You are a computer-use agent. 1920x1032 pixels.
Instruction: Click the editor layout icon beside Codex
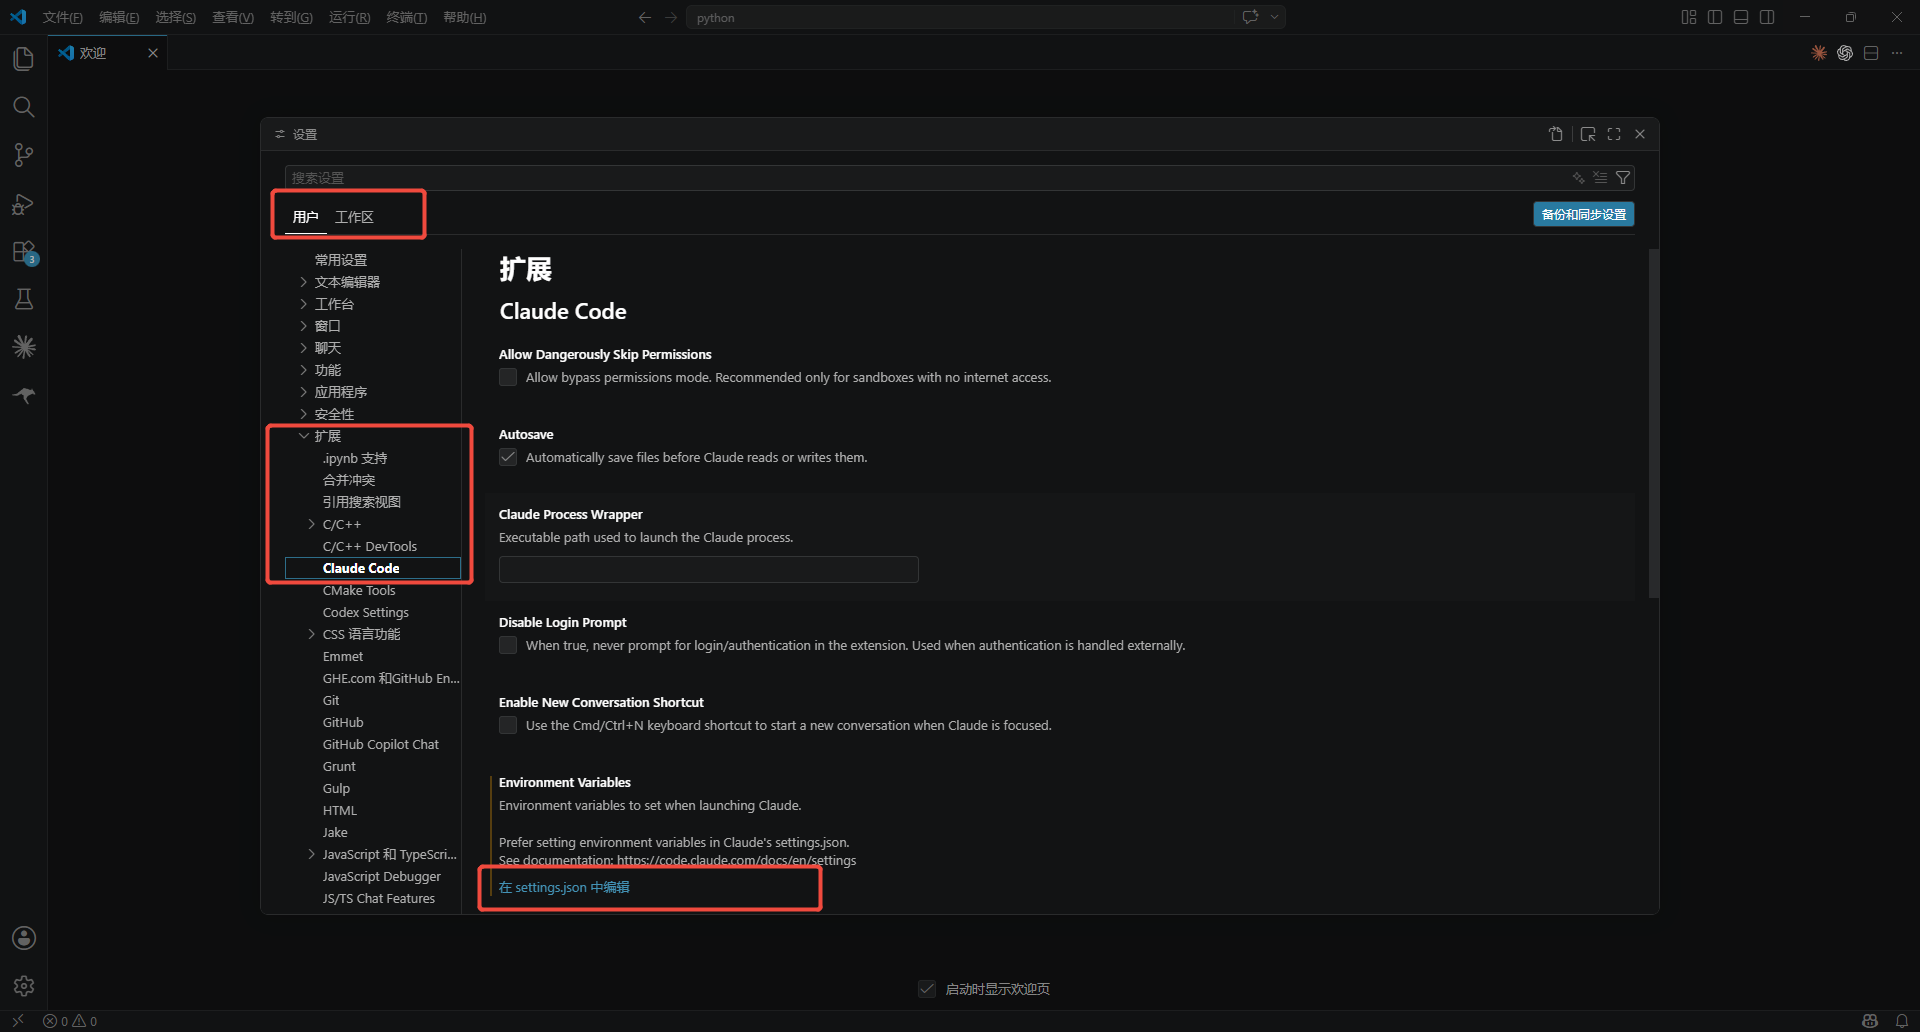pos(1871,53)
